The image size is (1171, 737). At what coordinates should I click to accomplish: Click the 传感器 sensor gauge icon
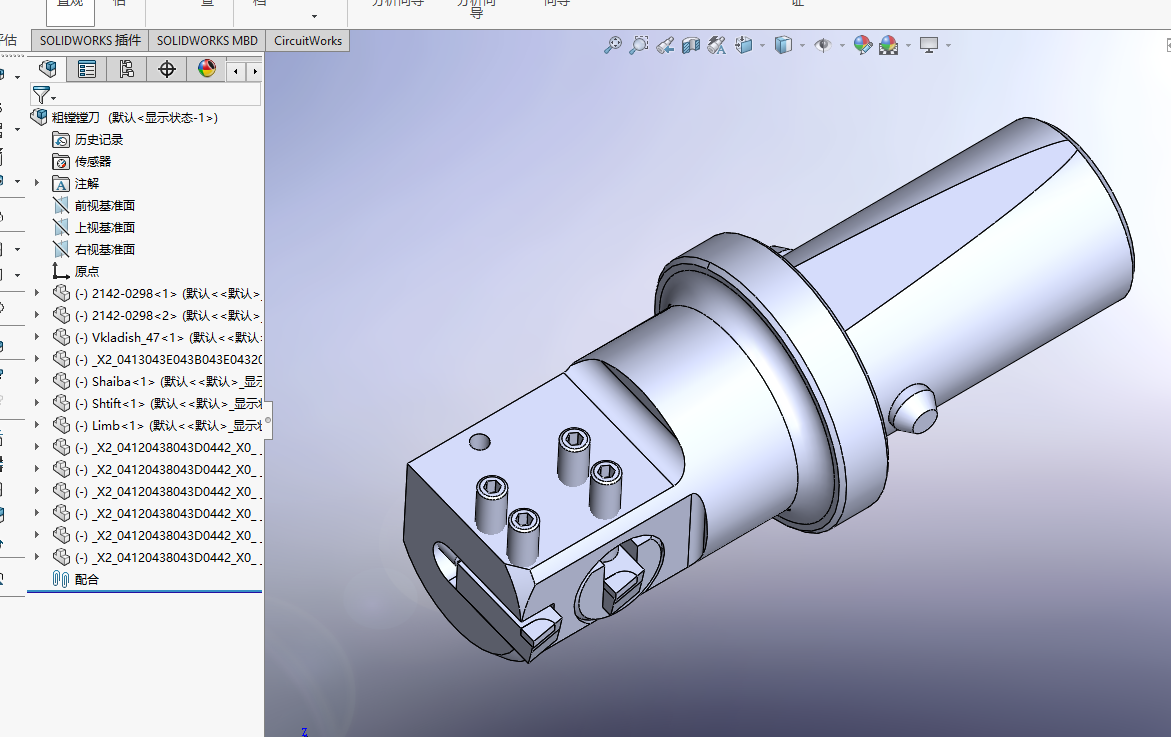pos(61,161)
